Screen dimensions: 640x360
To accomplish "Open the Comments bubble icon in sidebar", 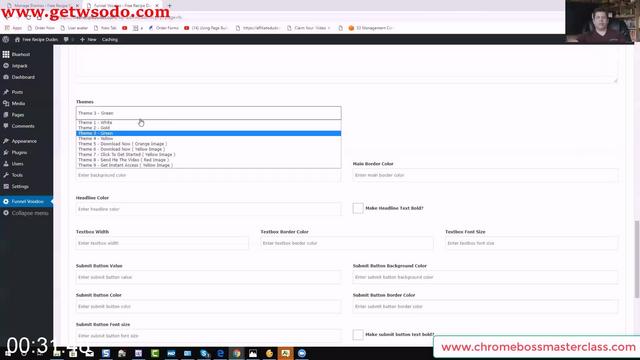I will (6, 126).
